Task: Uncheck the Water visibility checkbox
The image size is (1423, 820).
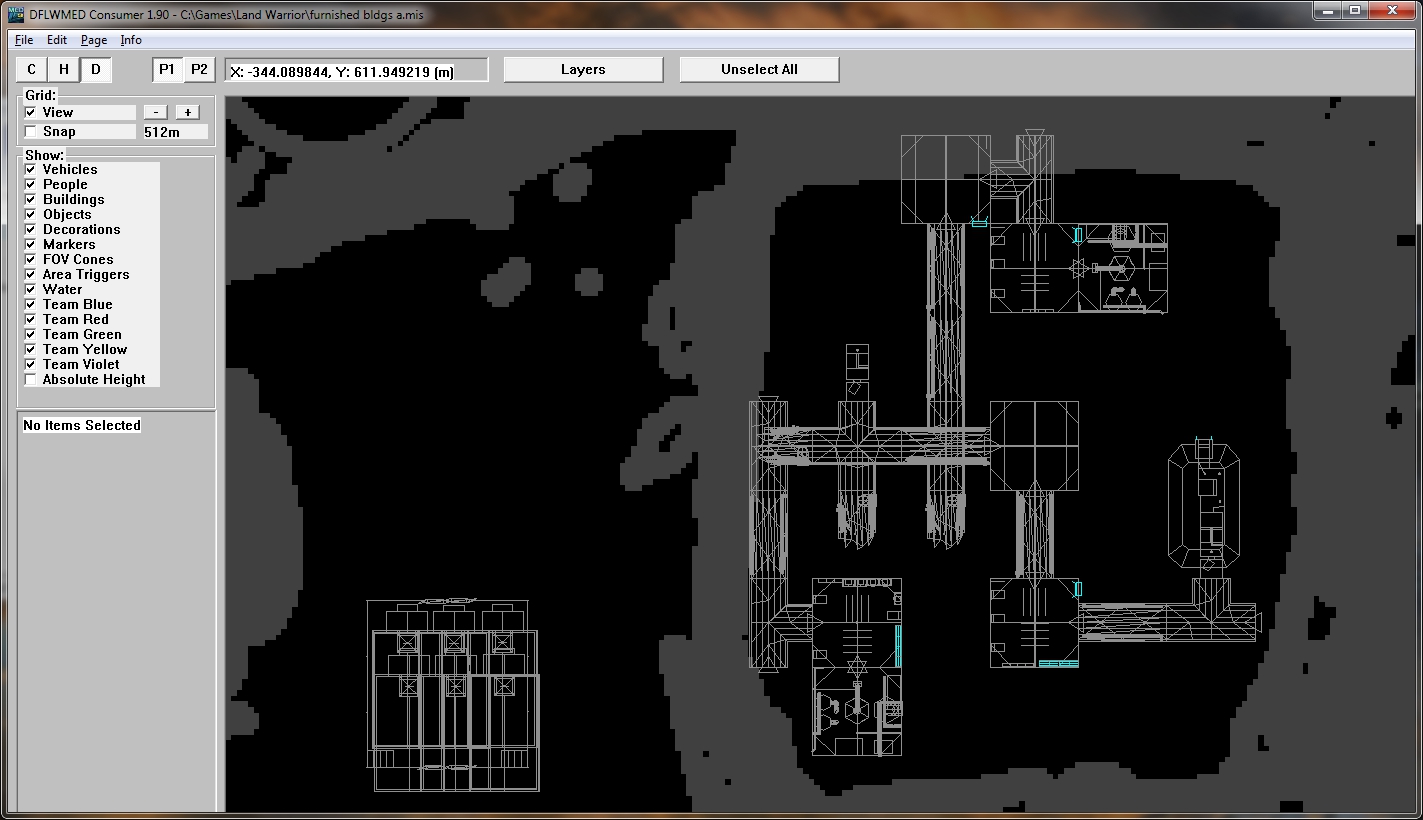Action: click(x=31, y=290)
